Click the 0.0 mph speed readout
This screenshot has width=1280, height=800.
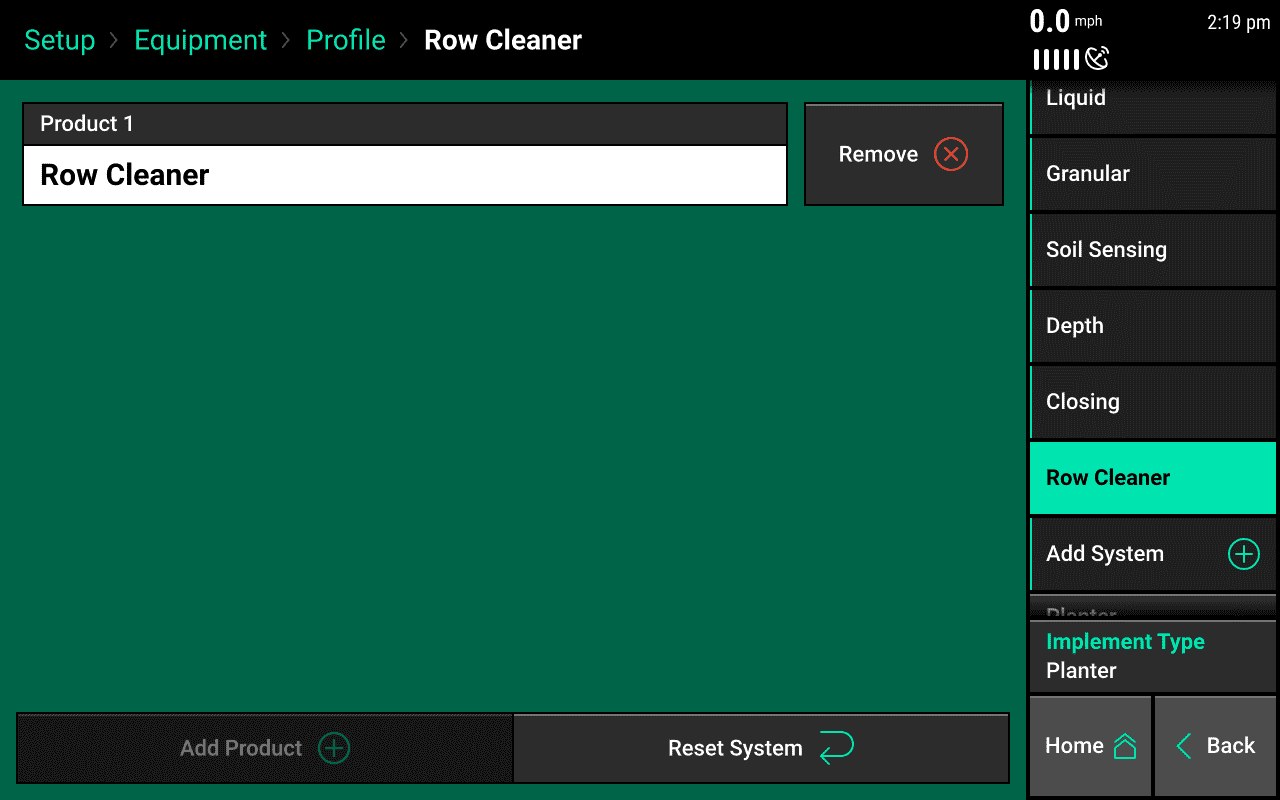1066,21
